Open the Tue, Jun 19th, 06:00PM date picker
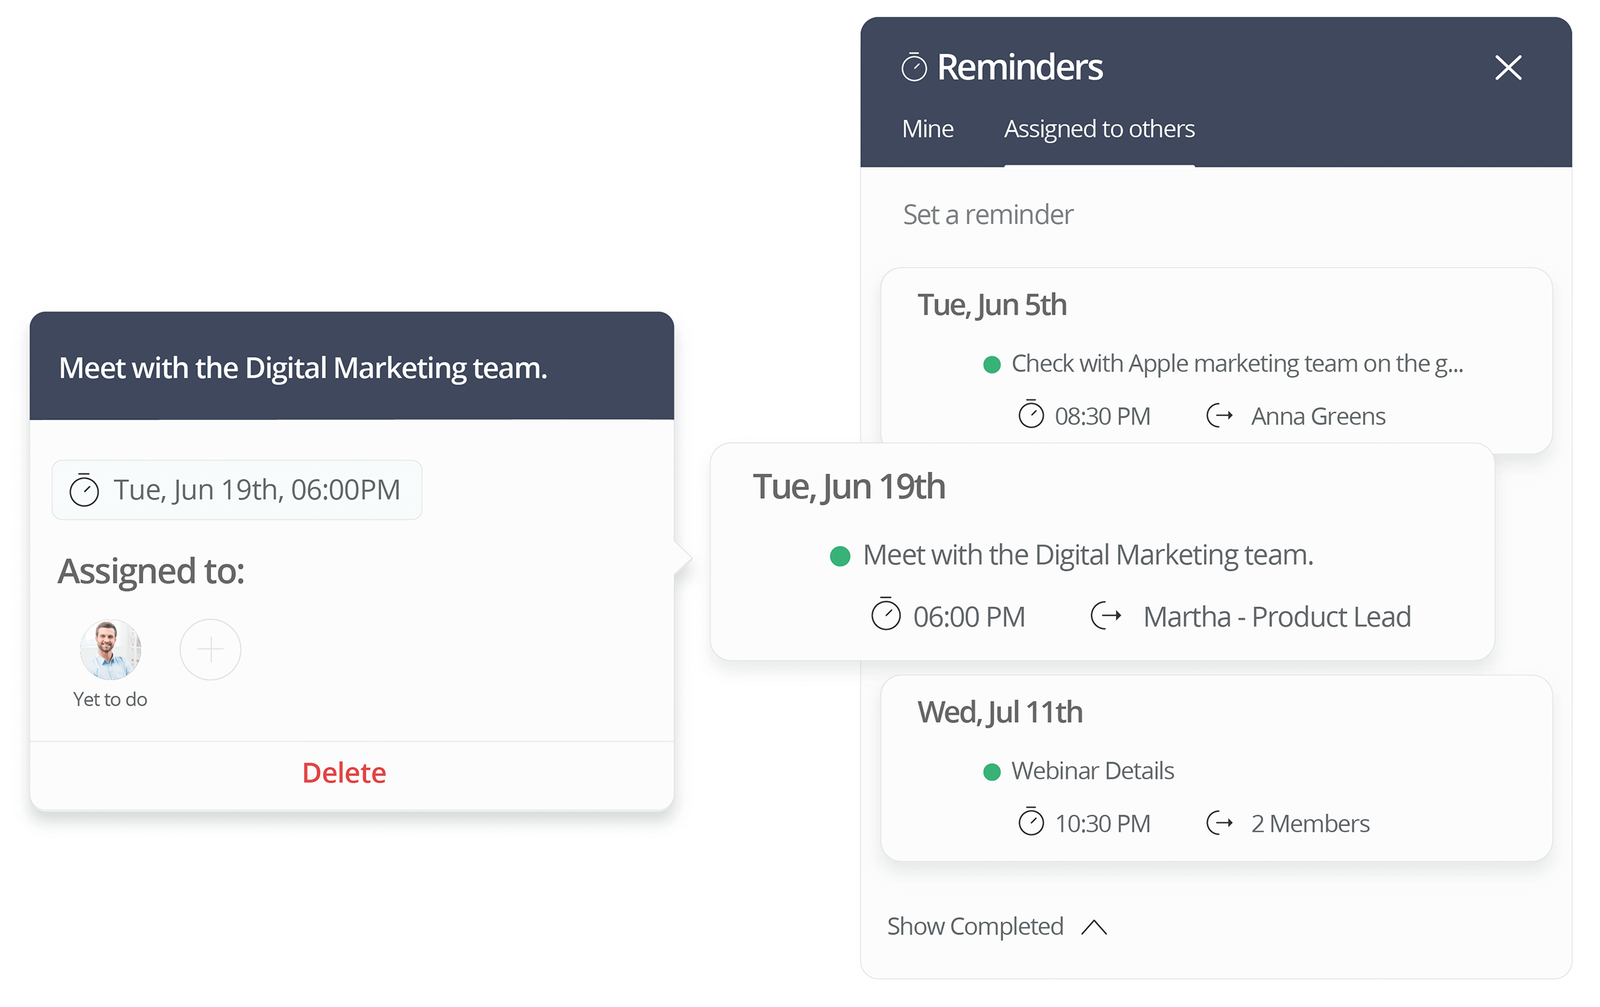This screenshot has height=1007, width=1600. pyautogui.click(x=237, y=490)
